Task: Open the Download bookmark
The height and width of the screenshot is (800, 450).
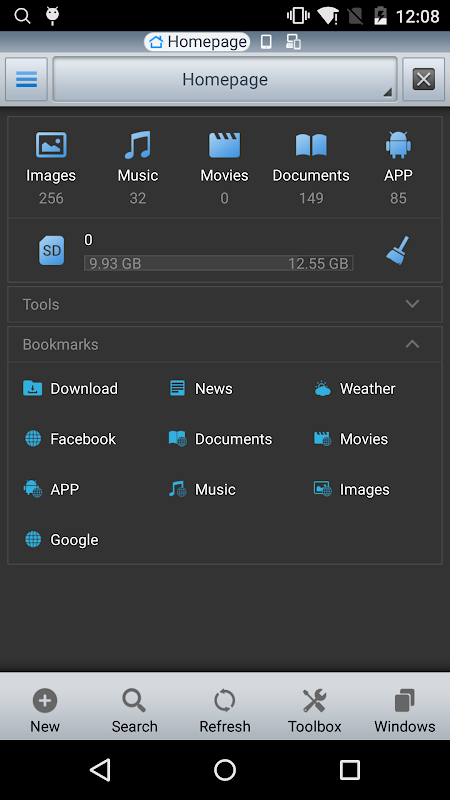Action: [x=71, y=388]
